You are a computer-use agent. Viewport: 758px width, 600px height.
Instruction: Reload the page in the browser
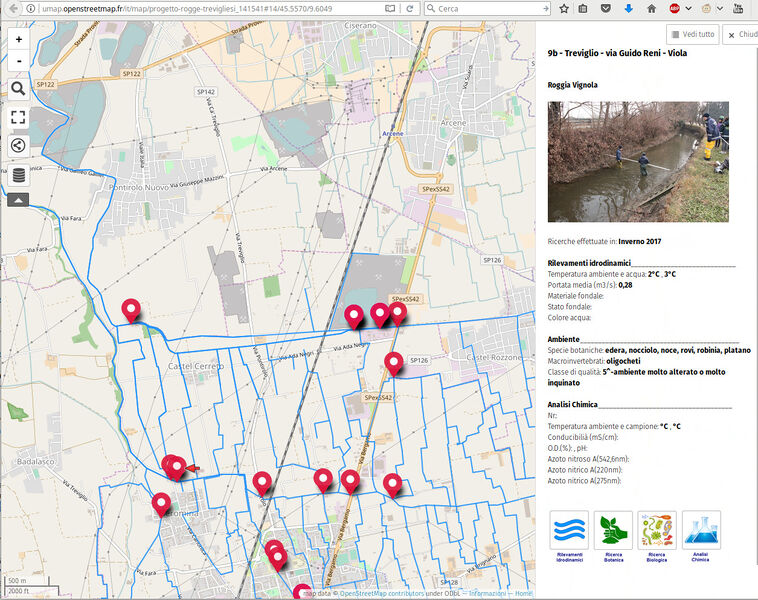coord(411,8)
